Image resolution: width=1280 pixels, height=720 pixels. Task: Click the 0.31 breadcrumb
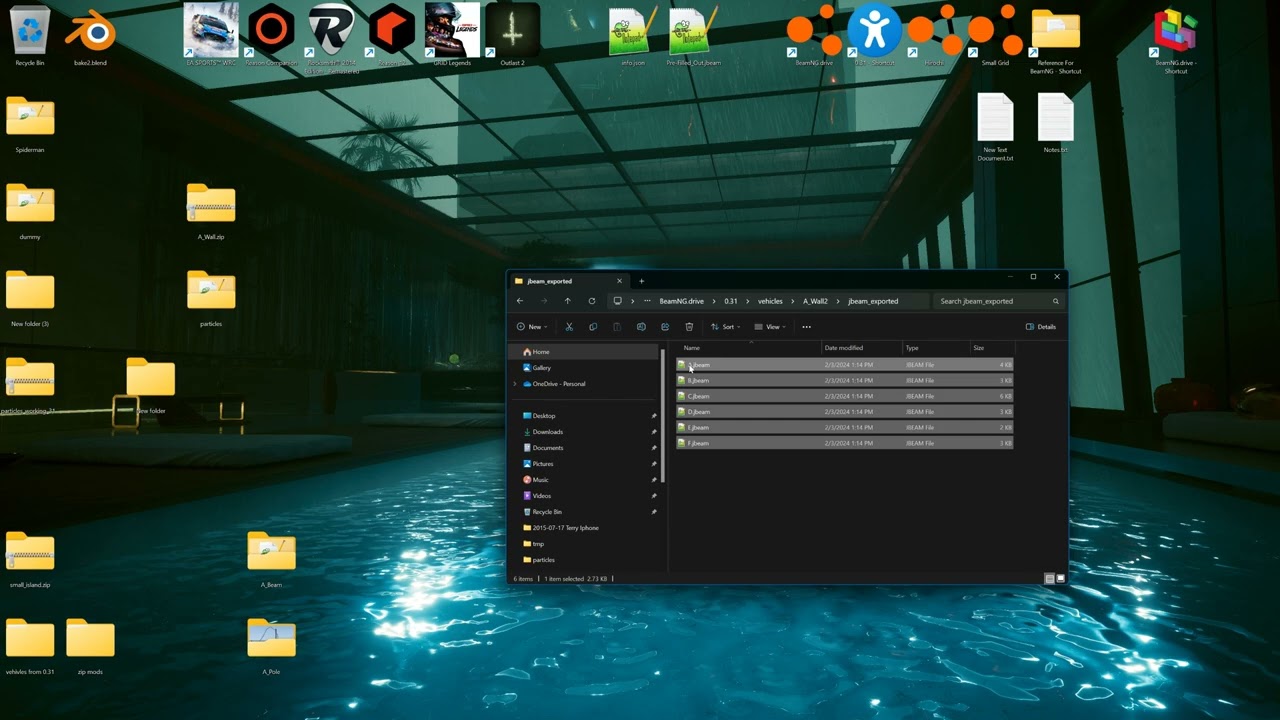[x=731, y=301]
